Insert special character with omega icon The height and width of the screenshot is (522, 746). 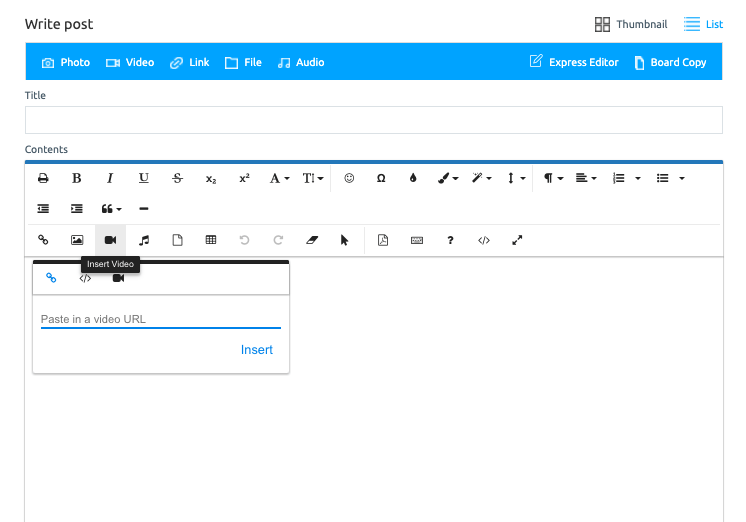(x=381, y=178)
